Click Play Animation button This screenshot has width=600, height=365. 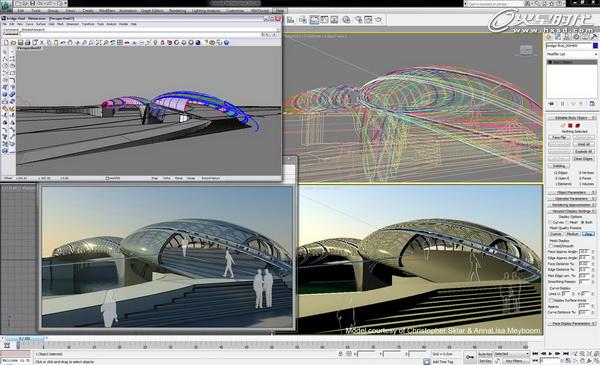(551, 354)
